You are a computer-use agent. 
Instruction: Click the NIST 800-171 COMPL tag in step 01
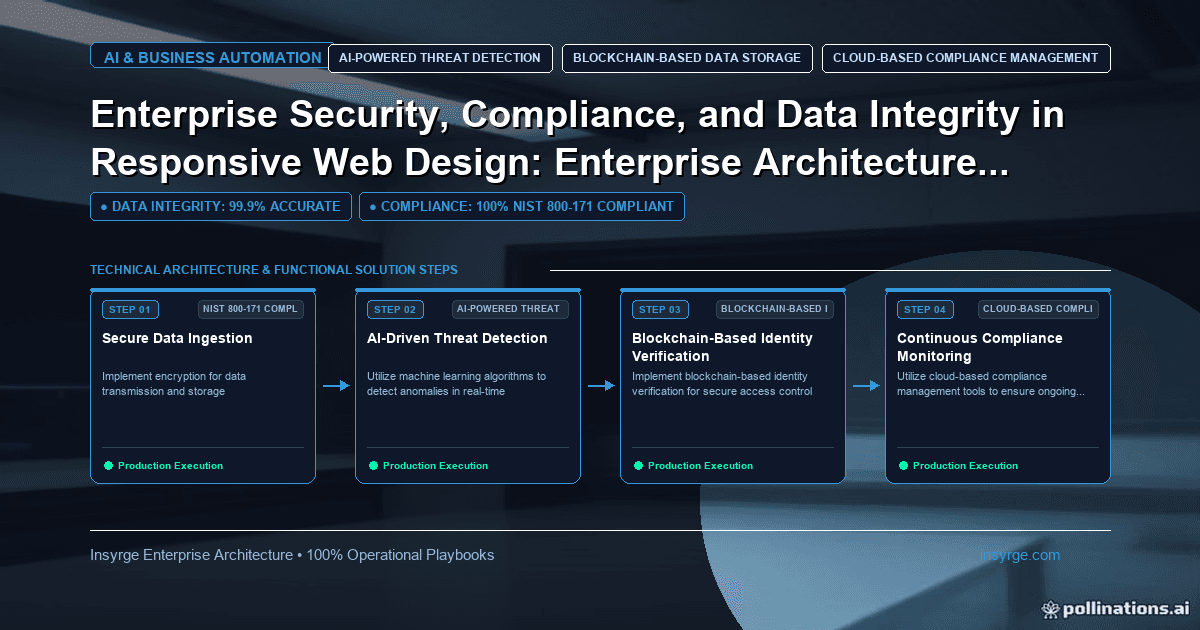251,309
